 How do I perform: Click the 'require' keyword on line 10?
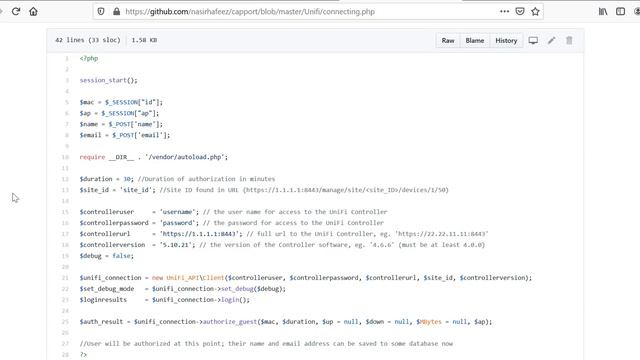click(92, 157)
